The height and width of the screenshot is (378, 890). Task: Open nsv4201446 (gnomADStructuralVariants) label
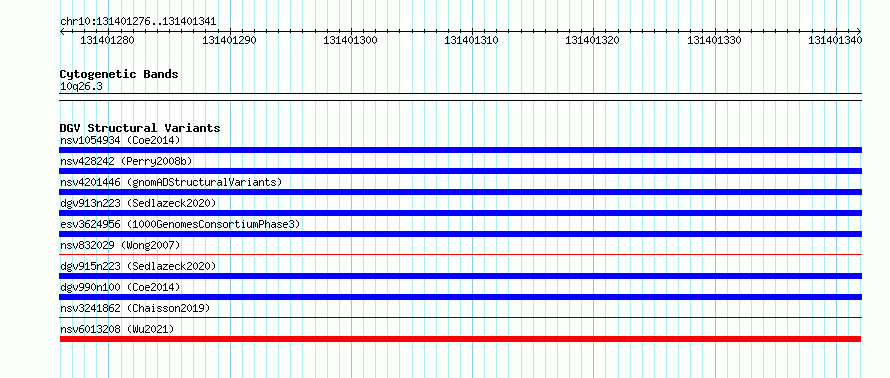[x=171, y=182]
